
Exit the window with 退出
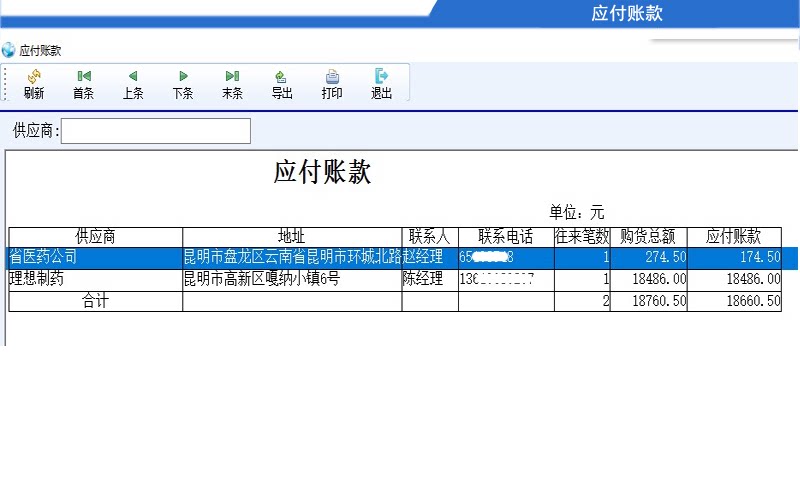coord(381,84)
